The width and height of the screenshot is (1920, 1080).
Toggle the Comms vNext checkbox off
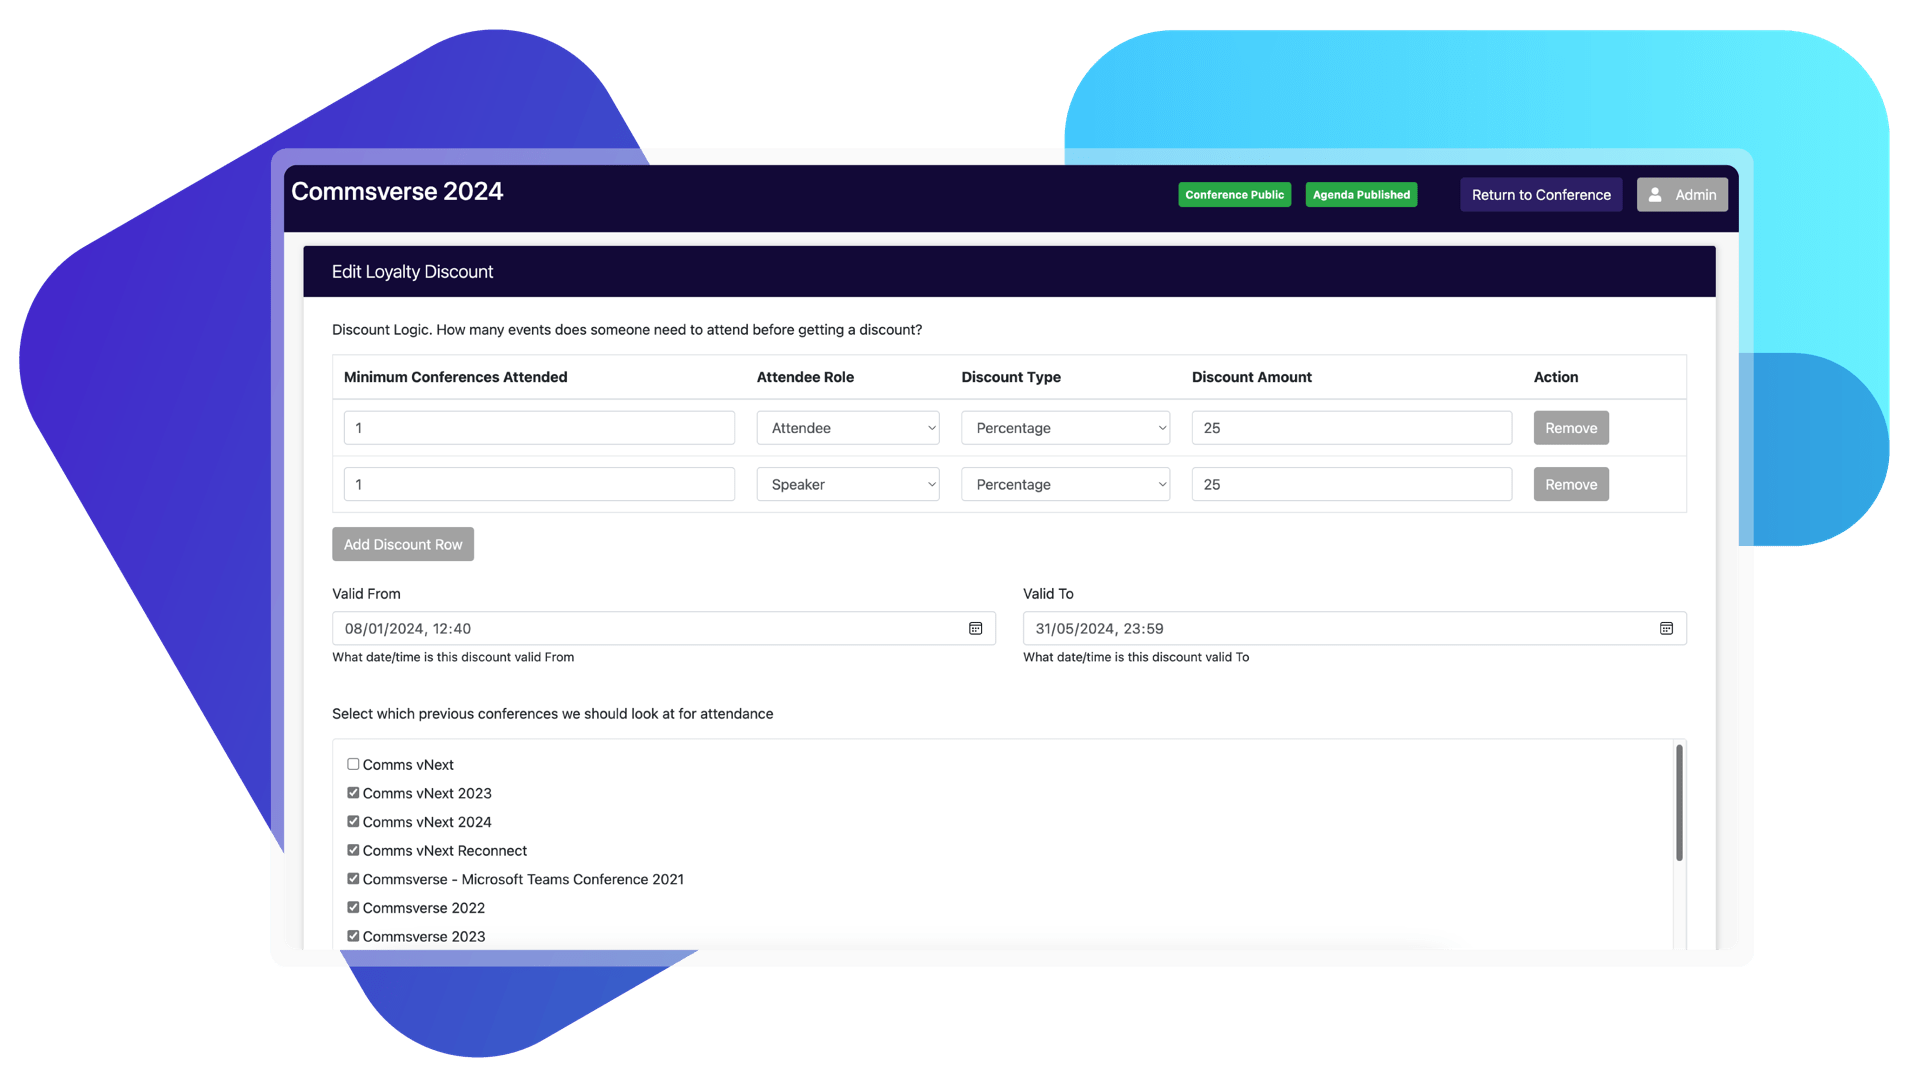(x=353, y=762)
